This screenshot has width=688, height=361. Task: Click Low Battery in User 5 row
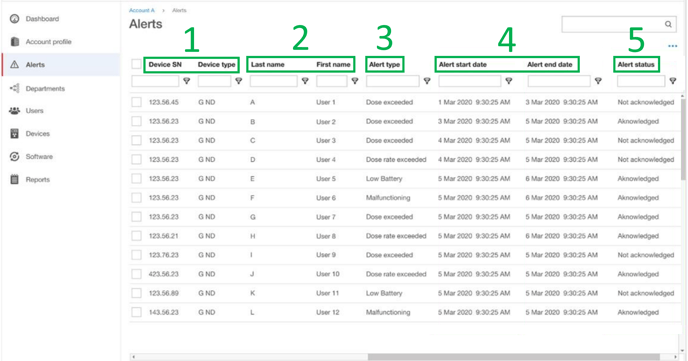coord(384,179)
